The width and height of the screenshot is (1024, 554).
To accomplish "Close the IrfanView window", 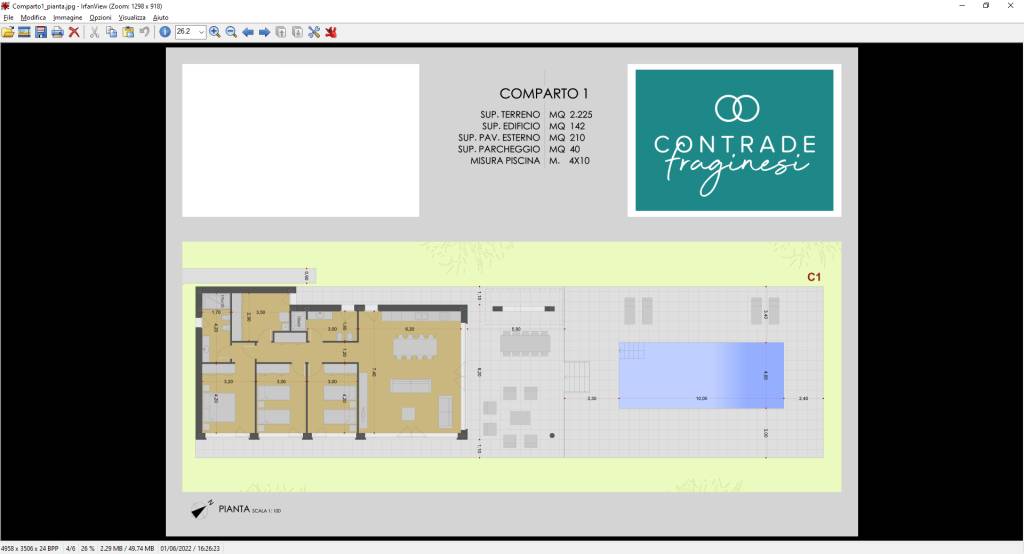I will click(x=1010, y=6).
